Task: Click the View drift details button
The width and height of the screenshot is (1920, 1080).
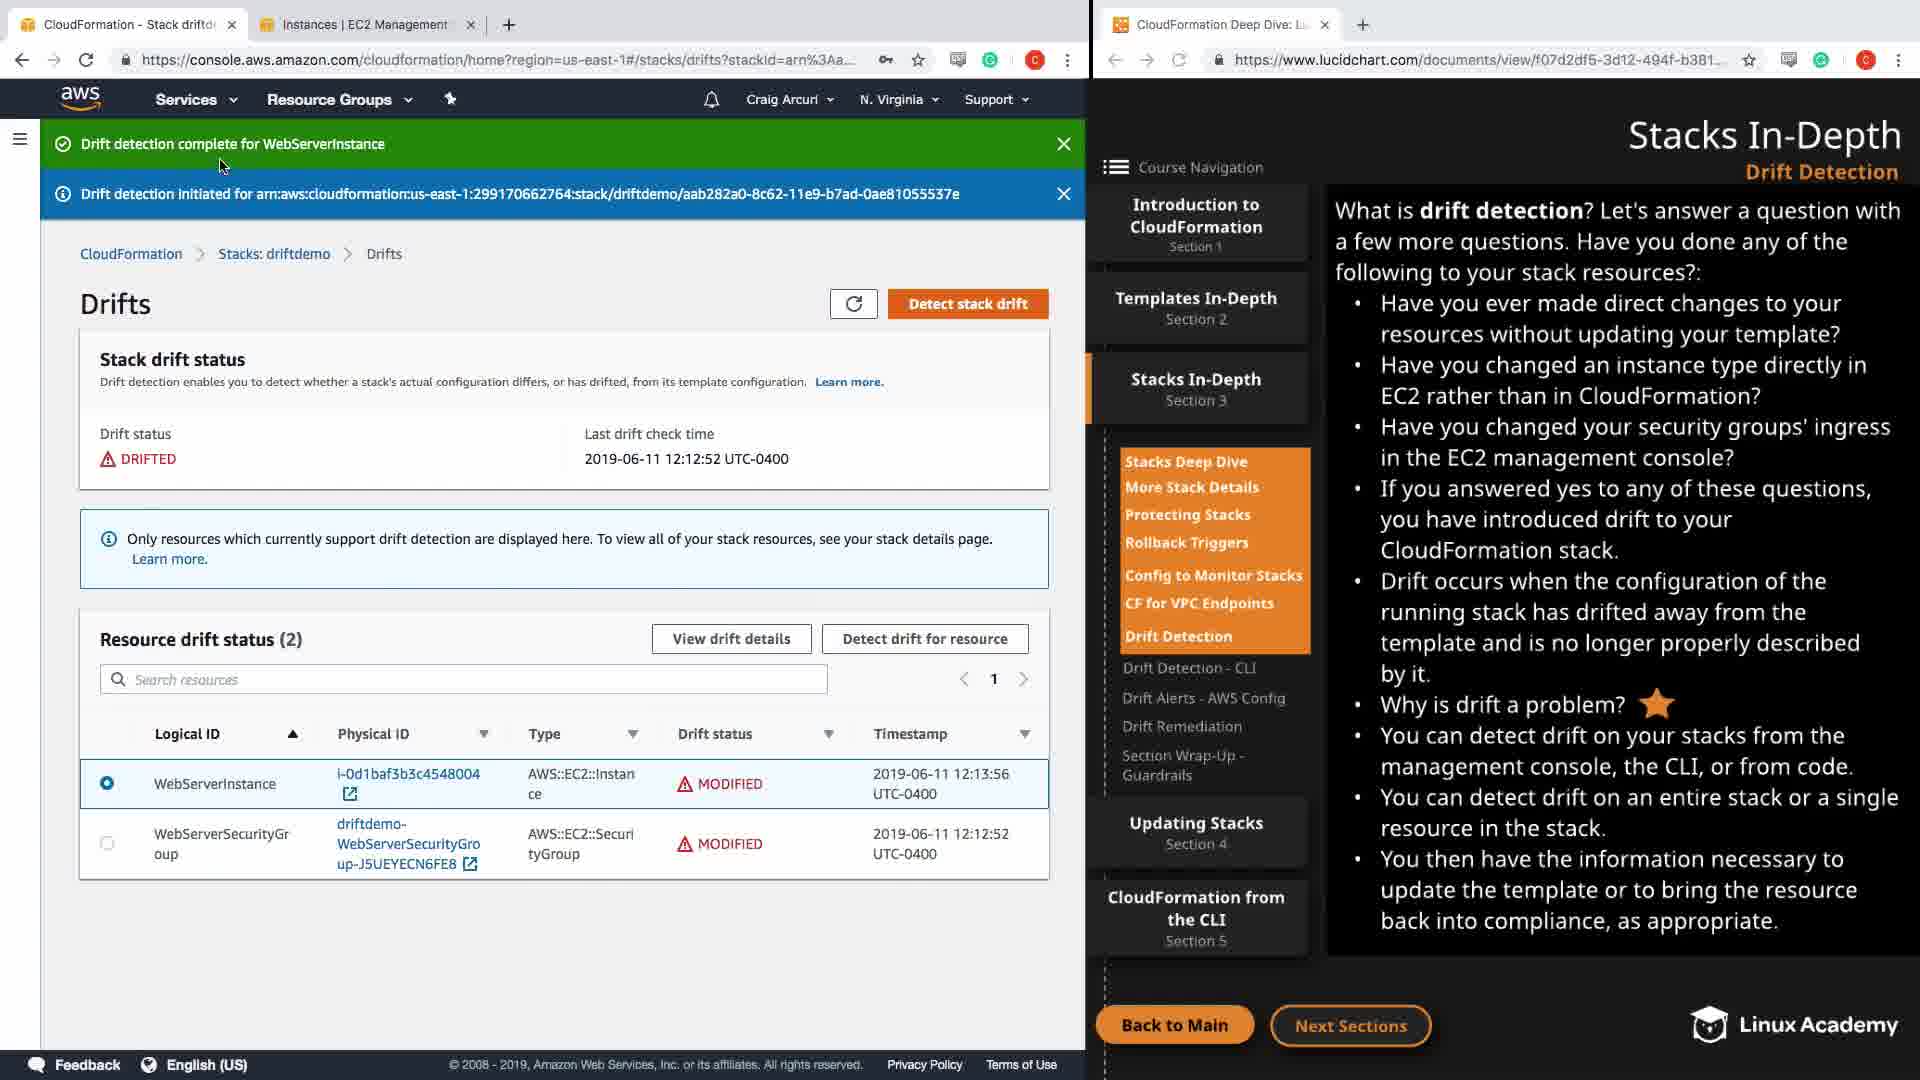Action: (x=731, y=639)
